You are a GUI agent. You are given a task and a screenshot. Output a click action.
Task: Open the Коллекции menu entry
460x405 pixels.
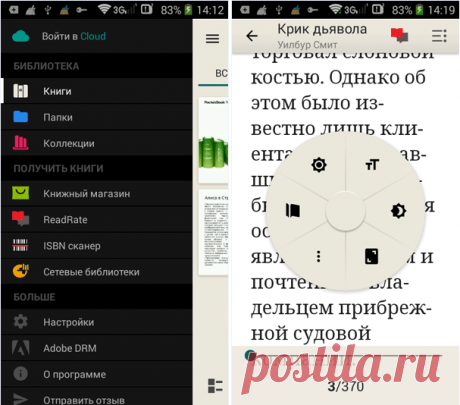[97, 143]
